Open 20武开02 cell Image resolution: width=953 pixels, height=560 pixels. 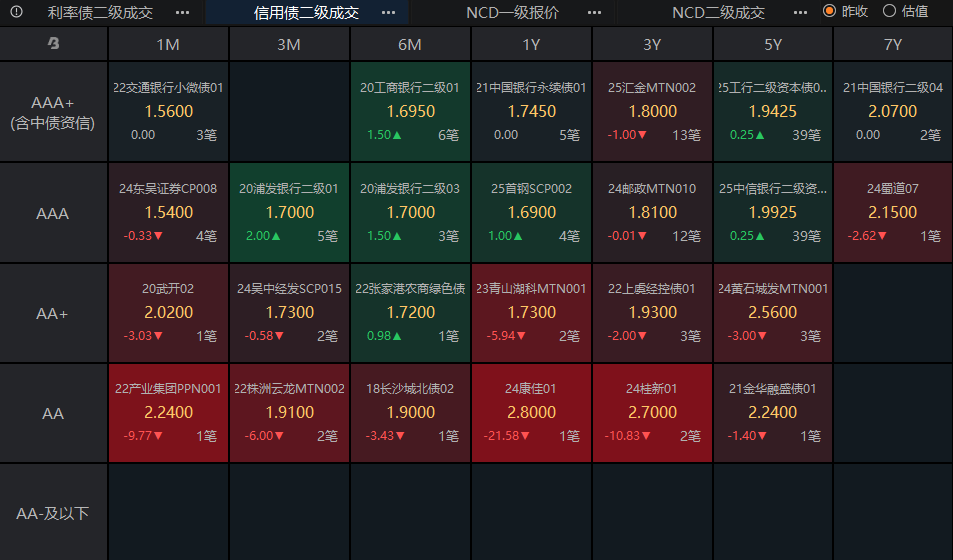[x=168, y=313]
